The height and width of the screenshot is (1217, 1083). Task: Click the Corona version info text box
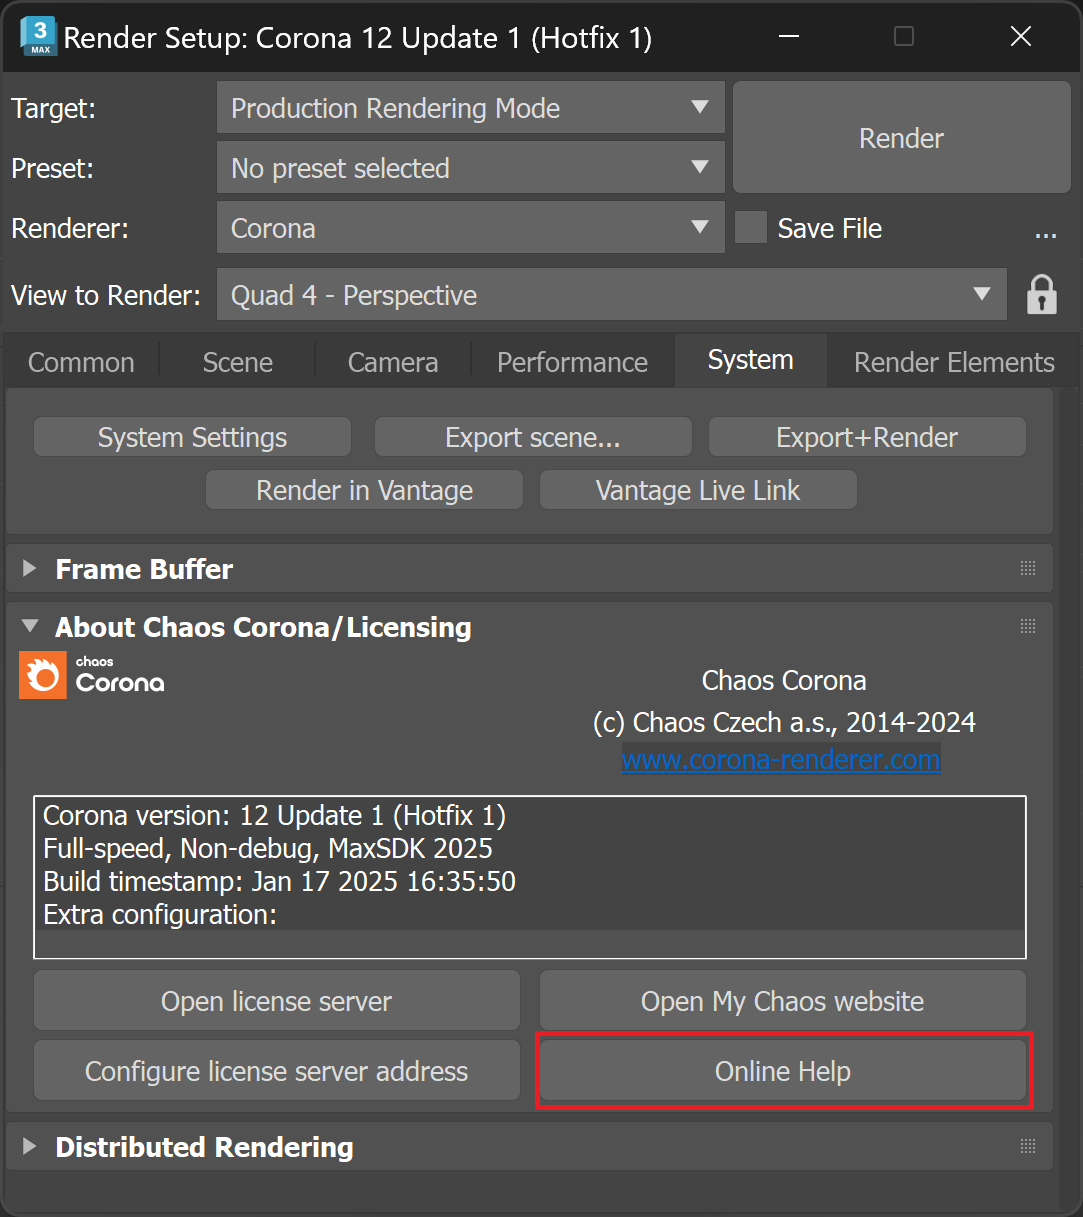[x=530, y=877]
